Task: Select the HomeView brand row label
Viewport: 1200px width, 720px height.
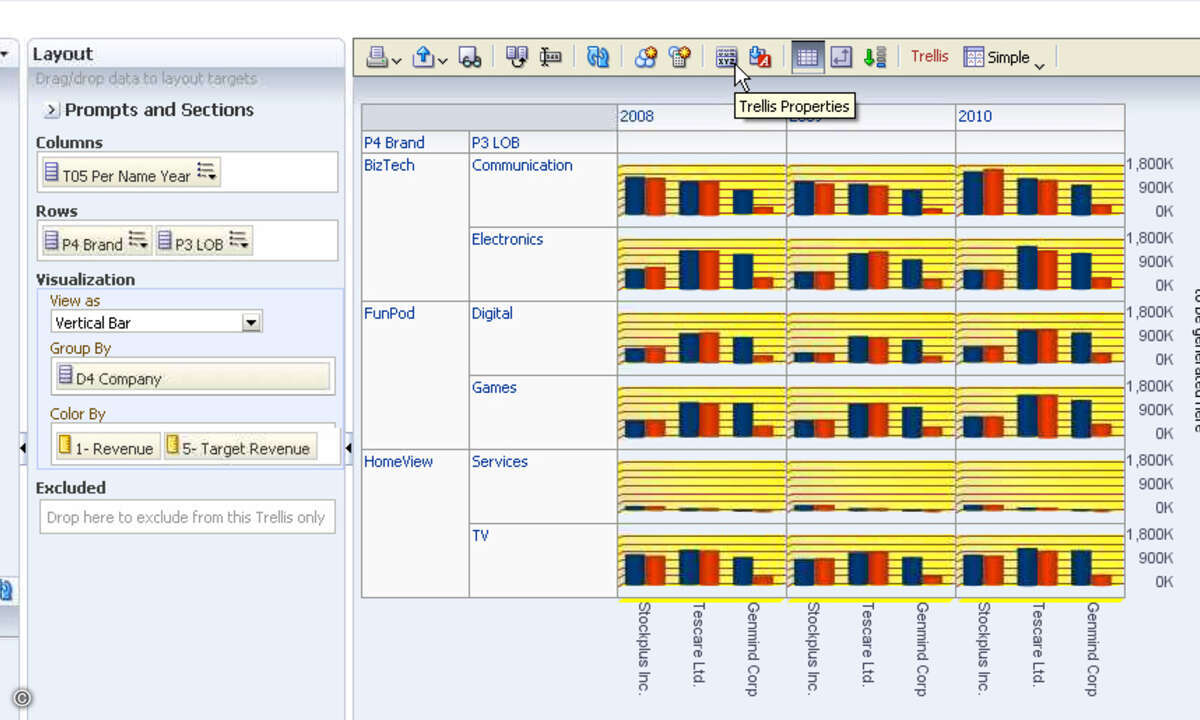Action: [398, 461]
